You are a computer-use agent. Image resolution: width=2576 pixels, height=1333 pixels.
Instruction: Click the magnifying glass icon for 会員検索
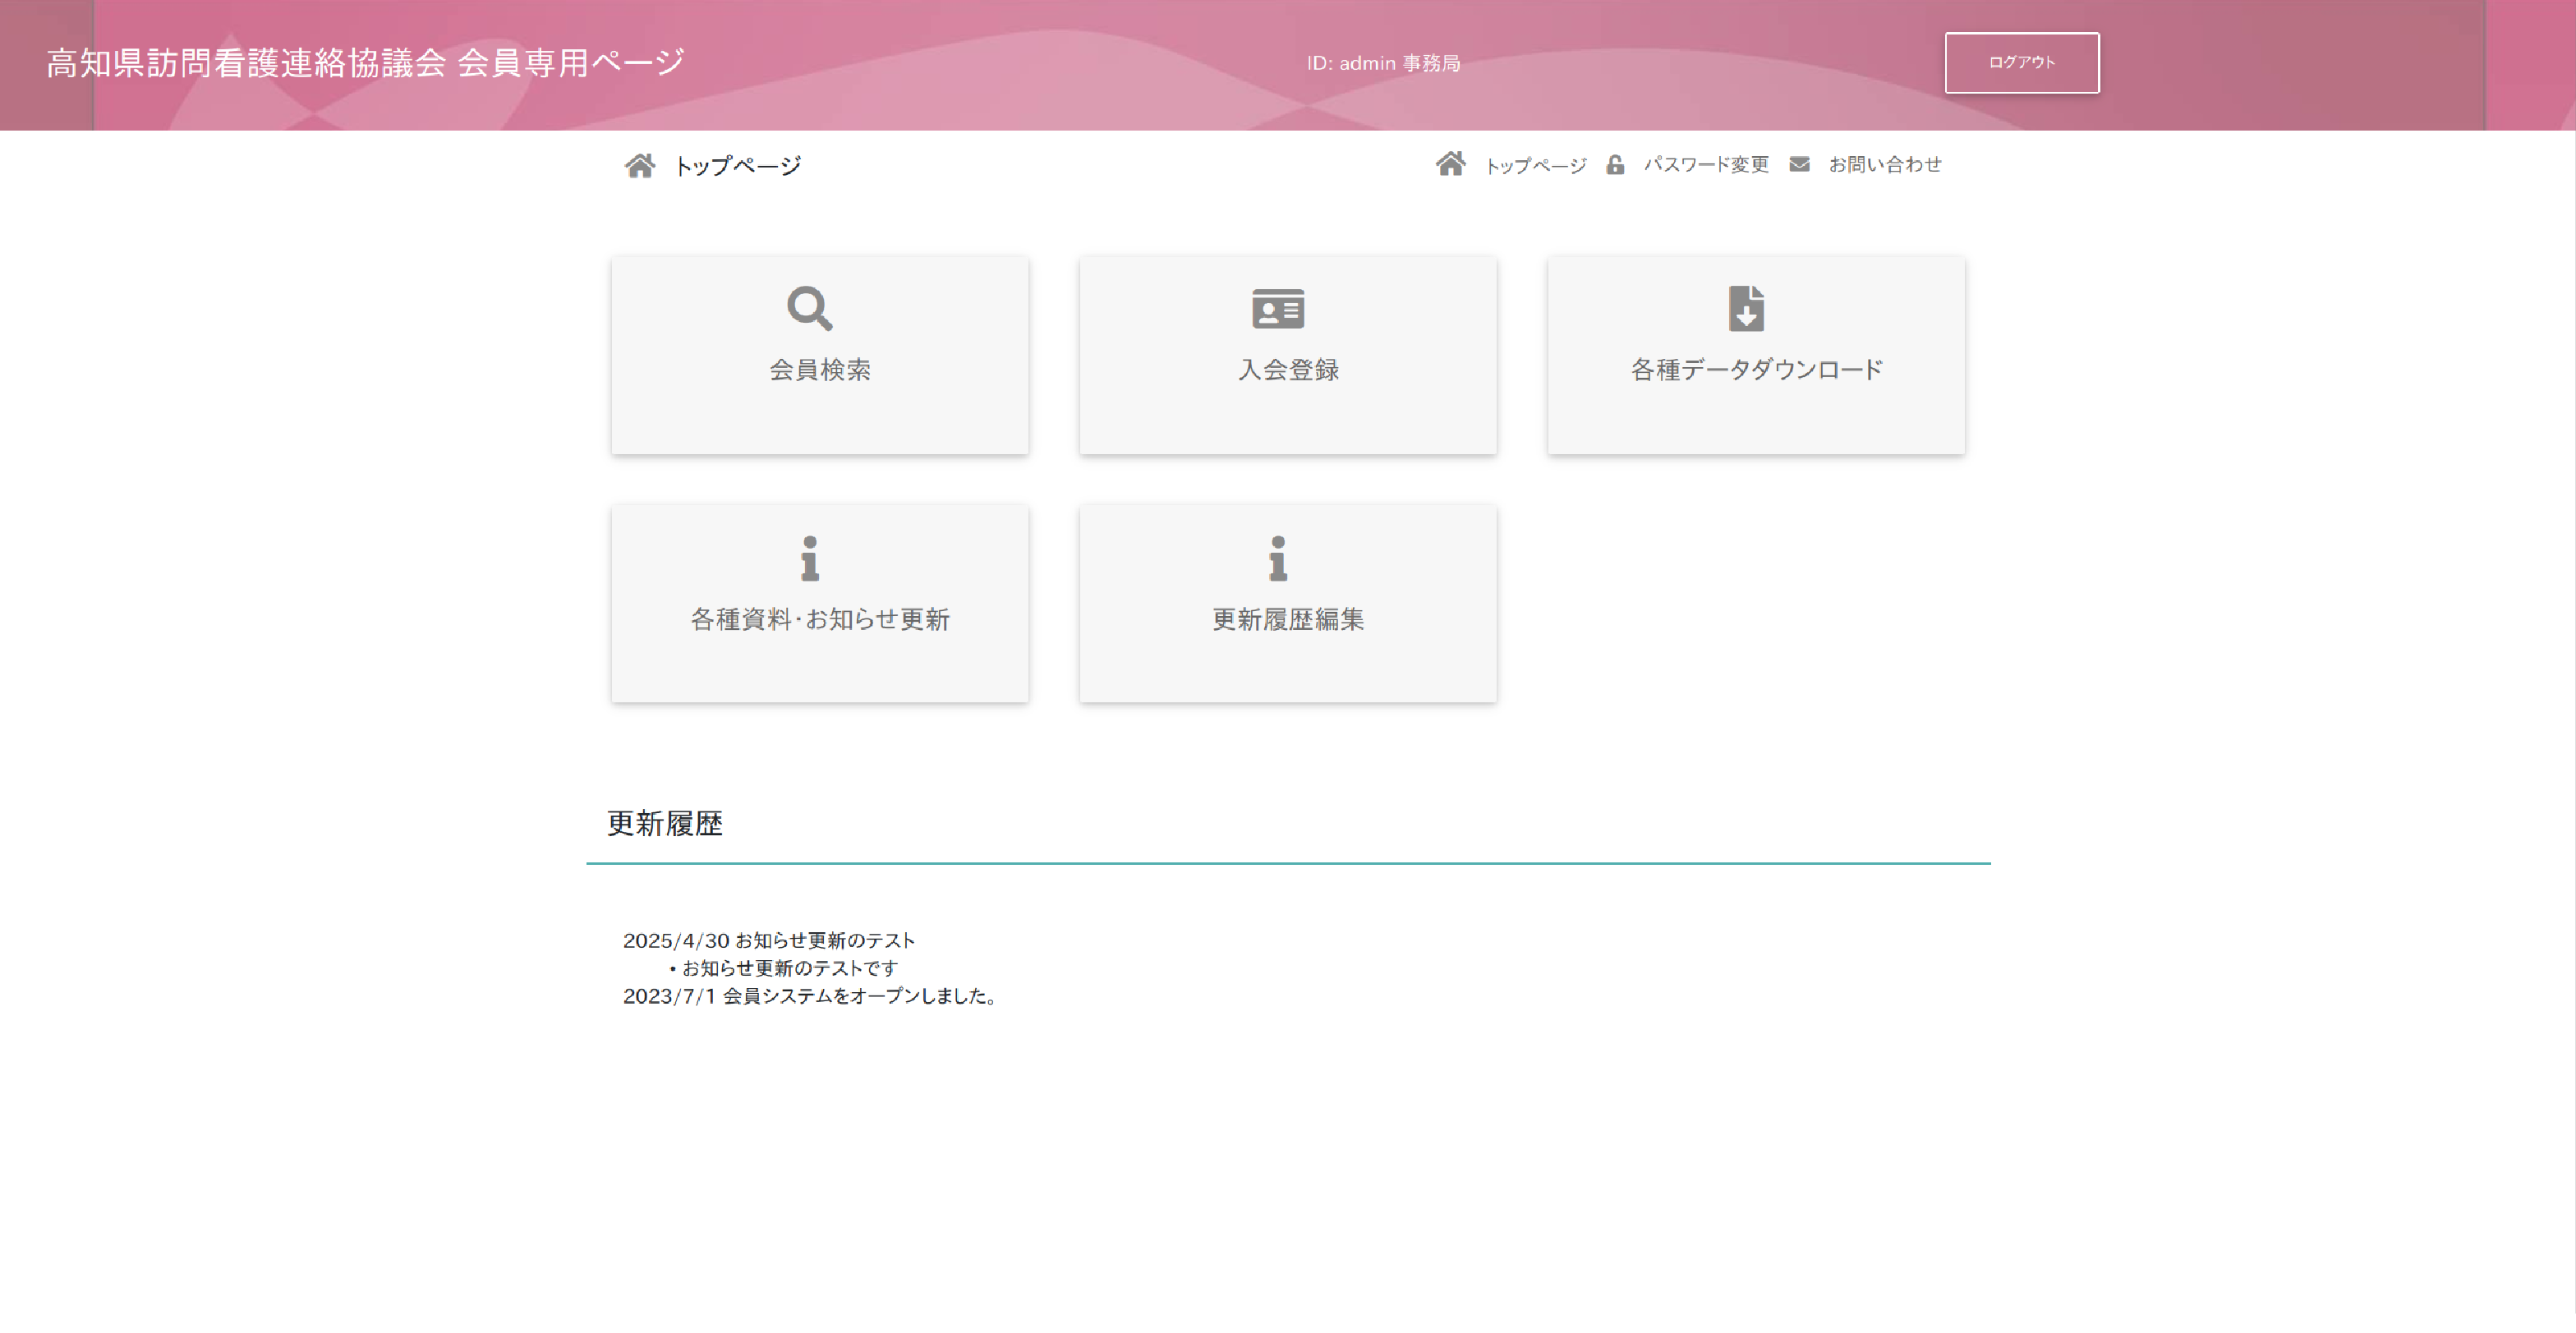coord(809,308)
